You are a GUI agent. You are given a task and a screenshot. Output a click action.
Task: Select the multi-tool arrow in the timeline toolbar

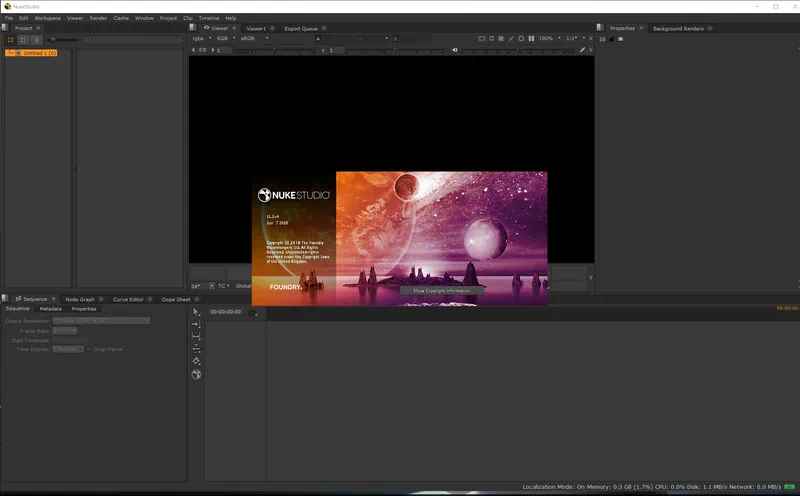196,312
